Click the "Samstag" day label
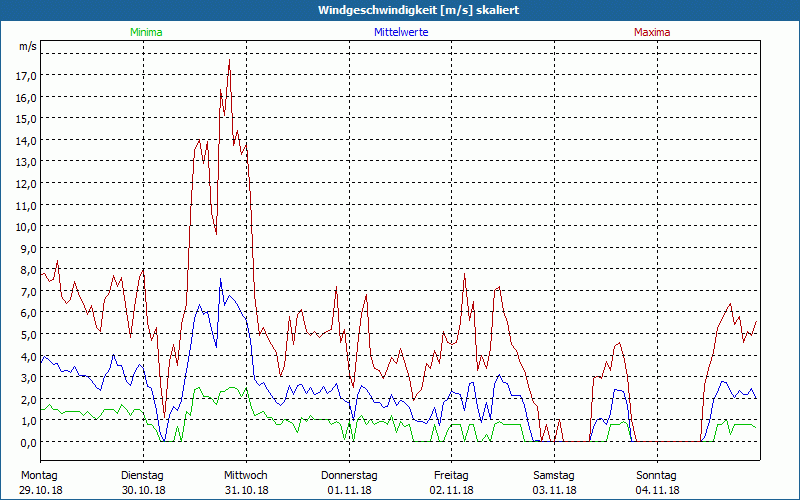The width and height of the screenshot is (800, 500). pyautogui.click(x=554, y=476)
